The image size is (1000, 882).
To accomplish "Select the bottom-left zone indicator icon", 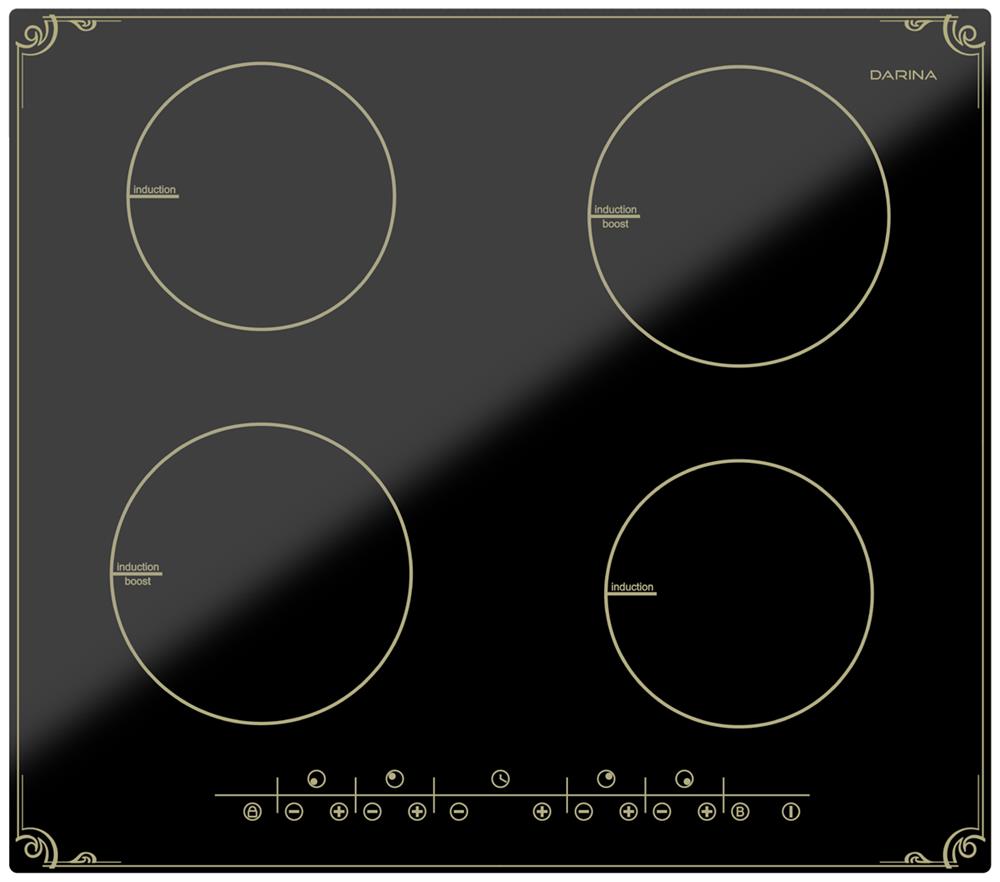I will point(316,779).
